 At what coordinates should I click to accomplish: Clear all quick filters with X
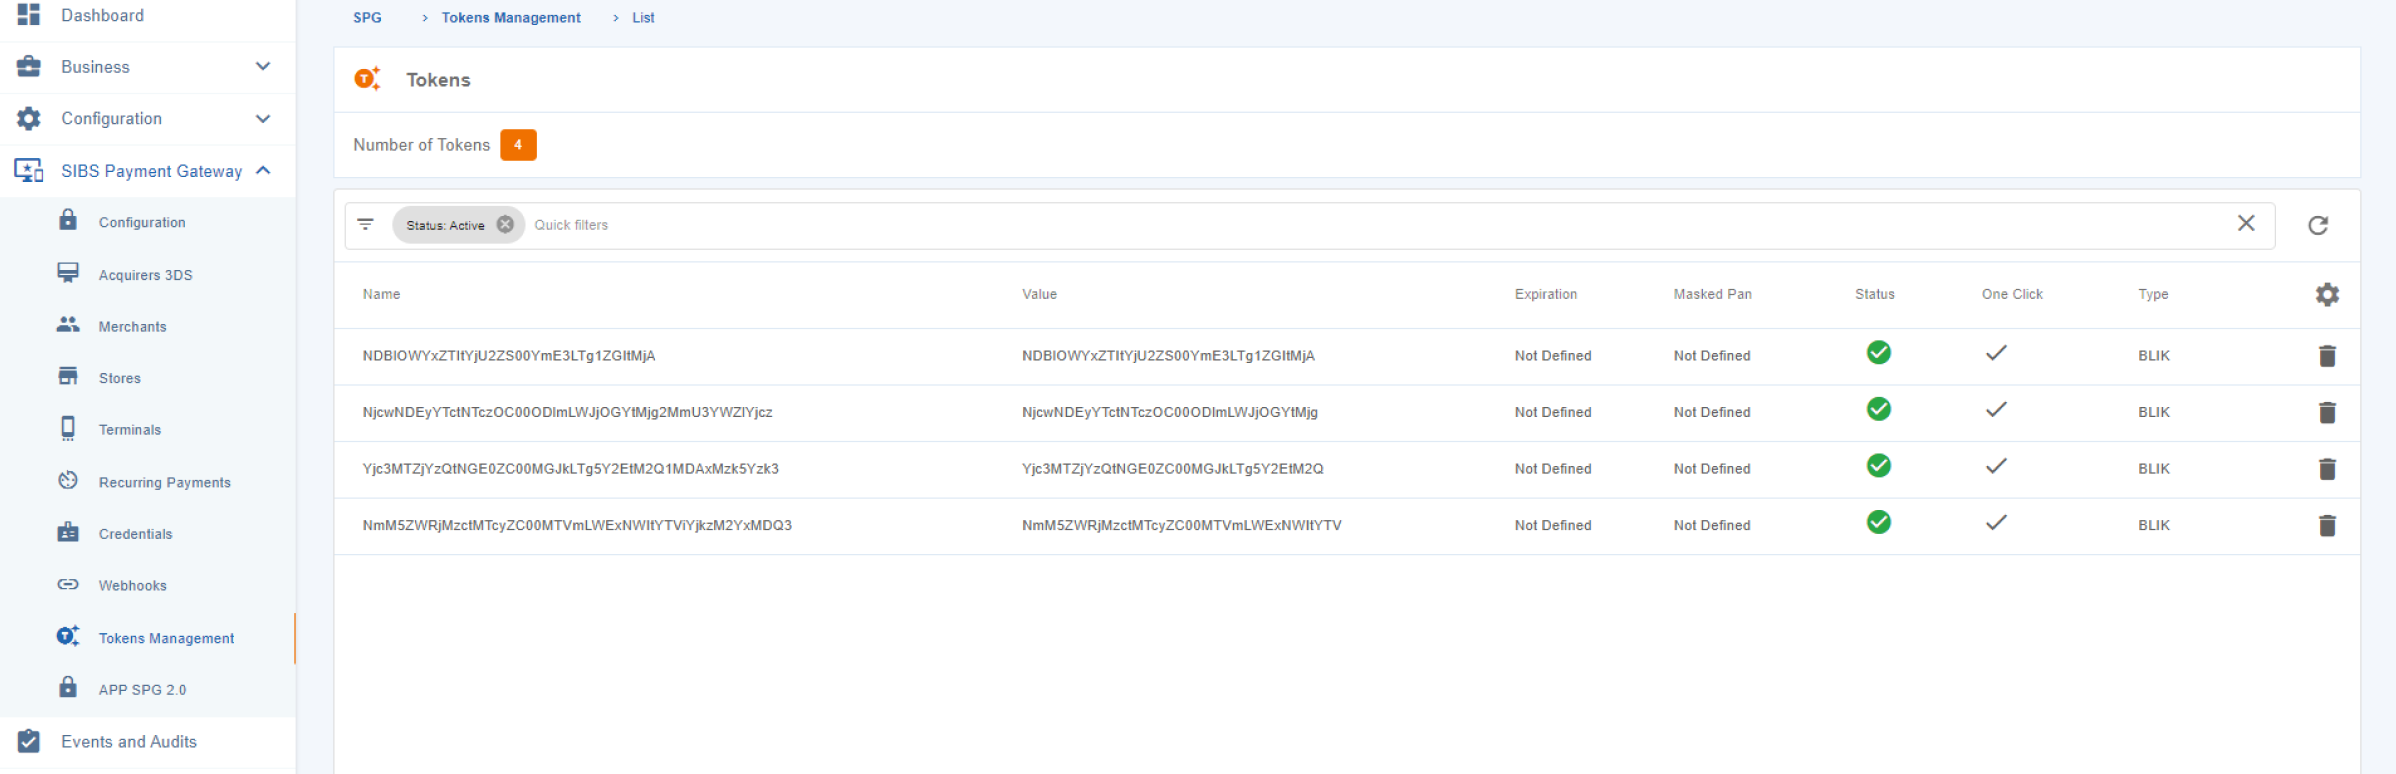[2245, 224]
